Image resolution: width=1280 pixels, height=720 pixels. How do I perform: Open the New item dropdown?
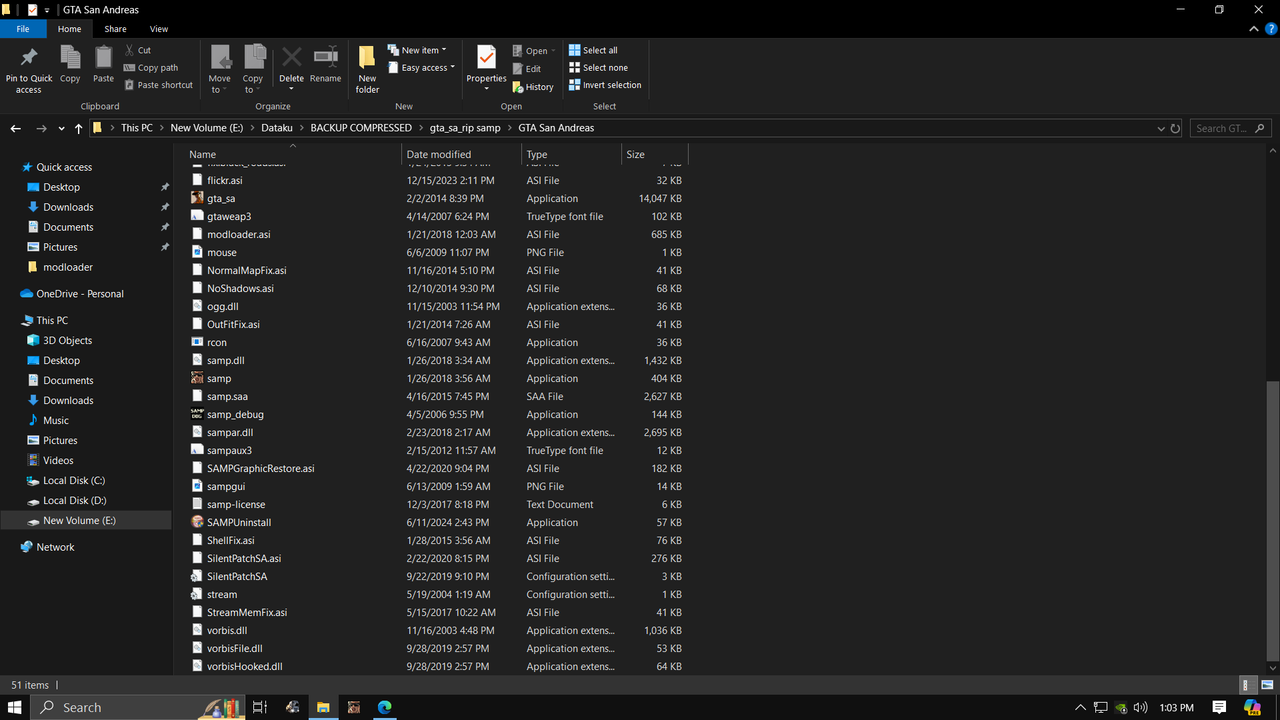point(418,50)
